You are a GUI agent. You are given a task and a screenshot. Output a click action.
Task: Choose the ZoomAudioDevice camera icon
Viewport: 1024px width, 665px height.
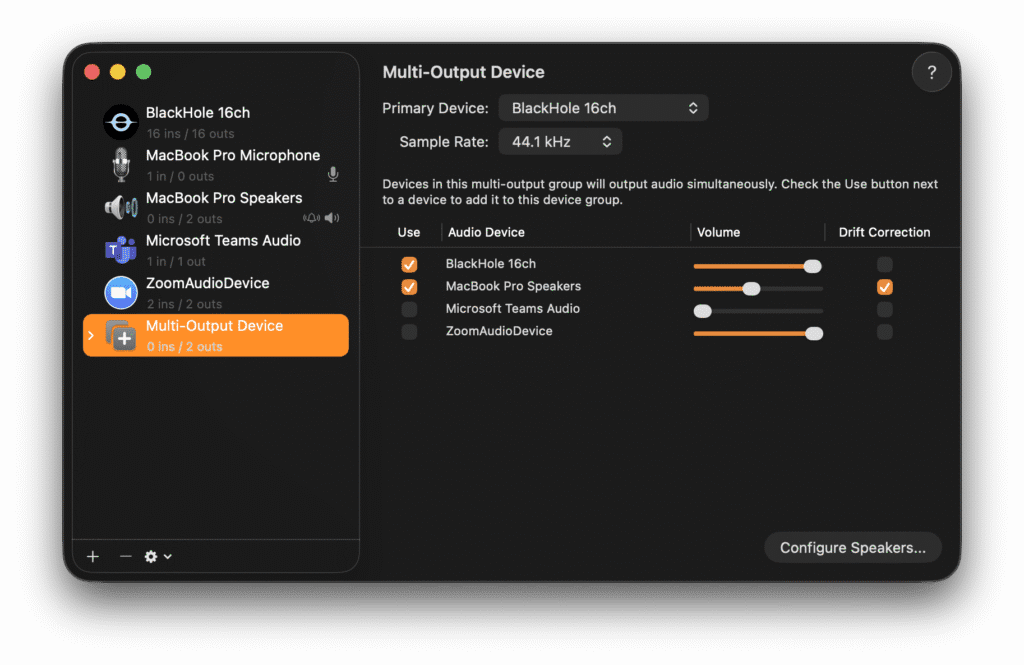click(x=121, y=292)
